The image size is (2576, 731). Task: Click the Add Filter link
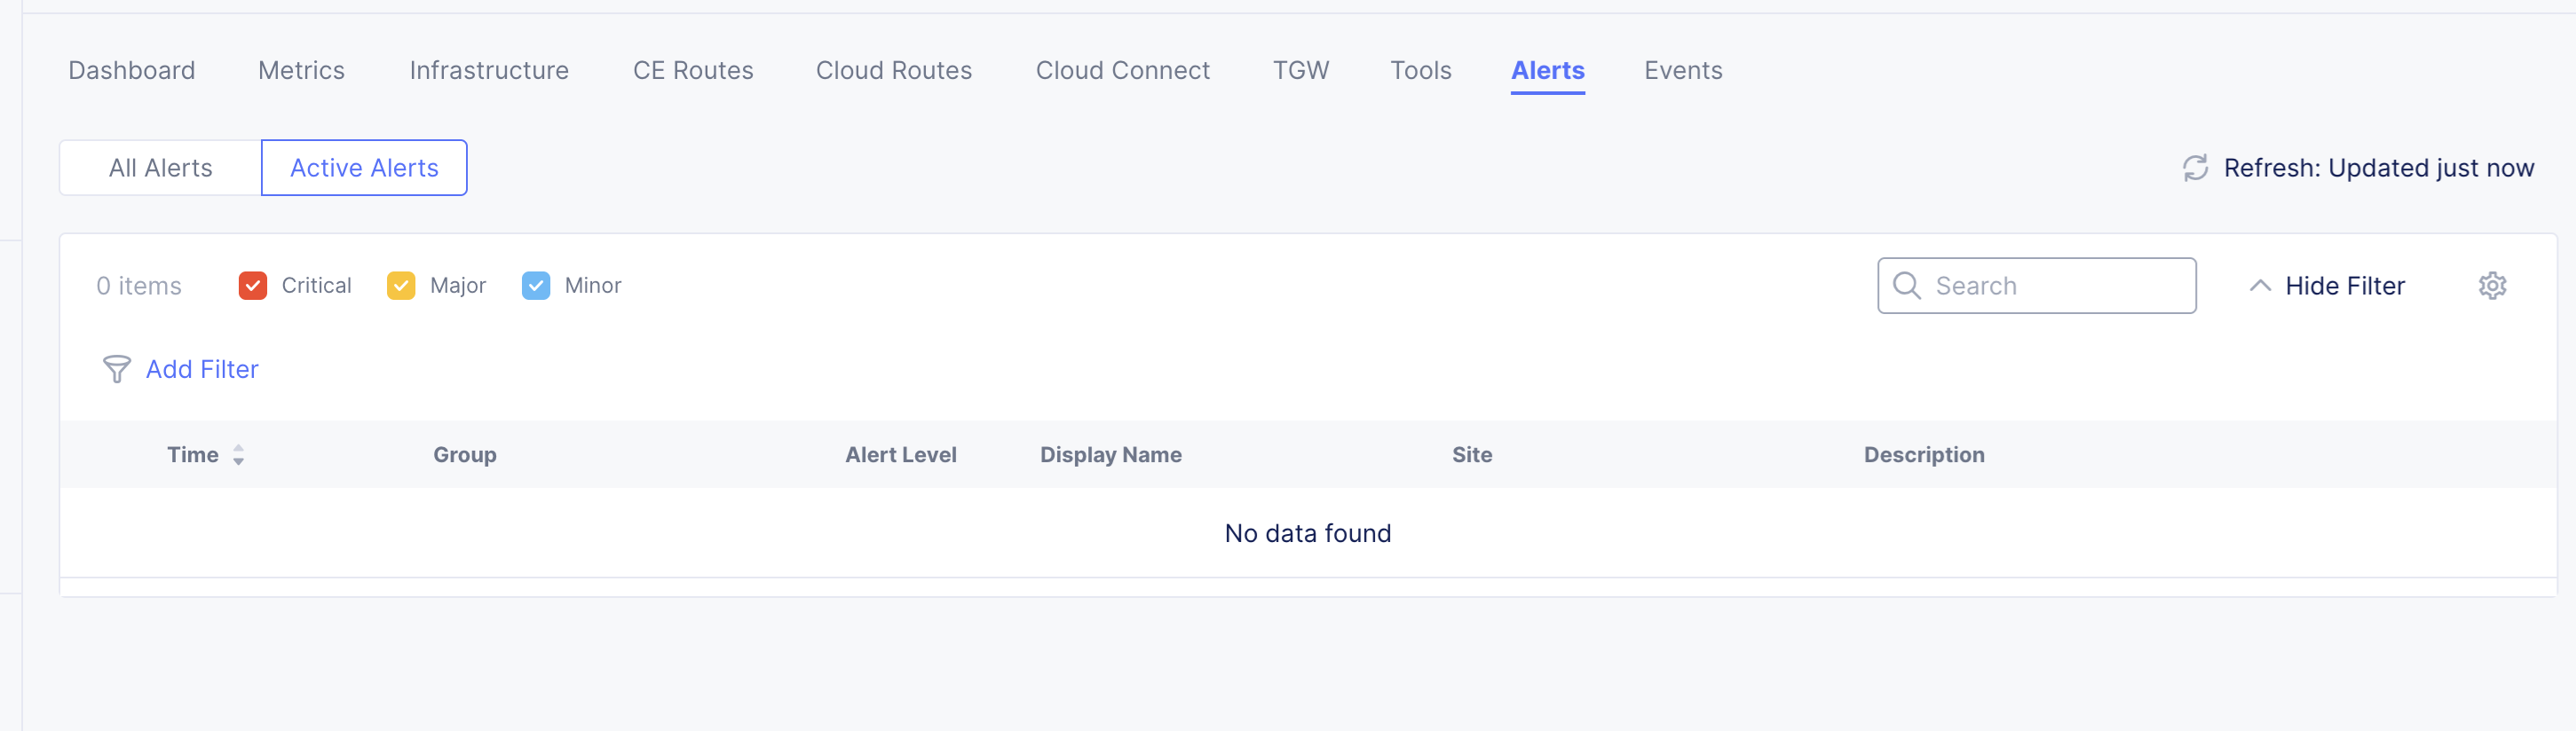(202, 370)
